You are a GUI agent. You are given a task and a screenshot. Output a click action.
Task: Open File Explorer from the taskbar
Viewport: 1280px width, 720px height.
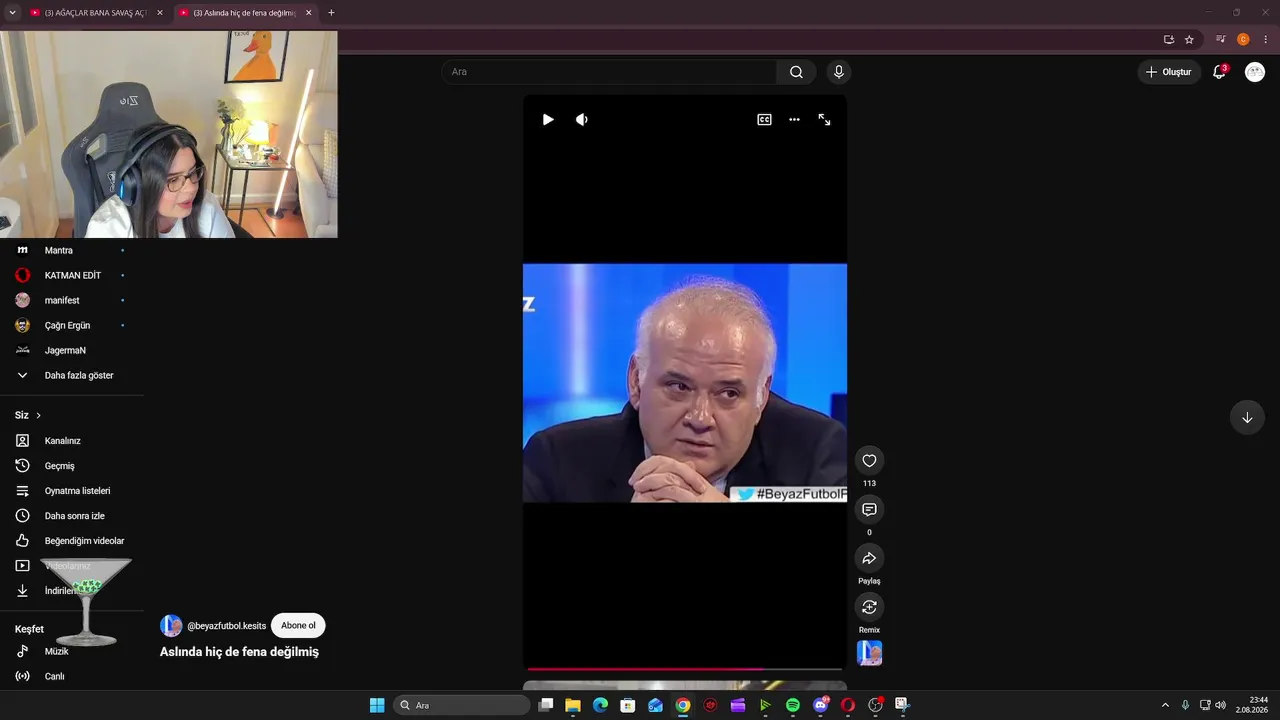[573, 705]
